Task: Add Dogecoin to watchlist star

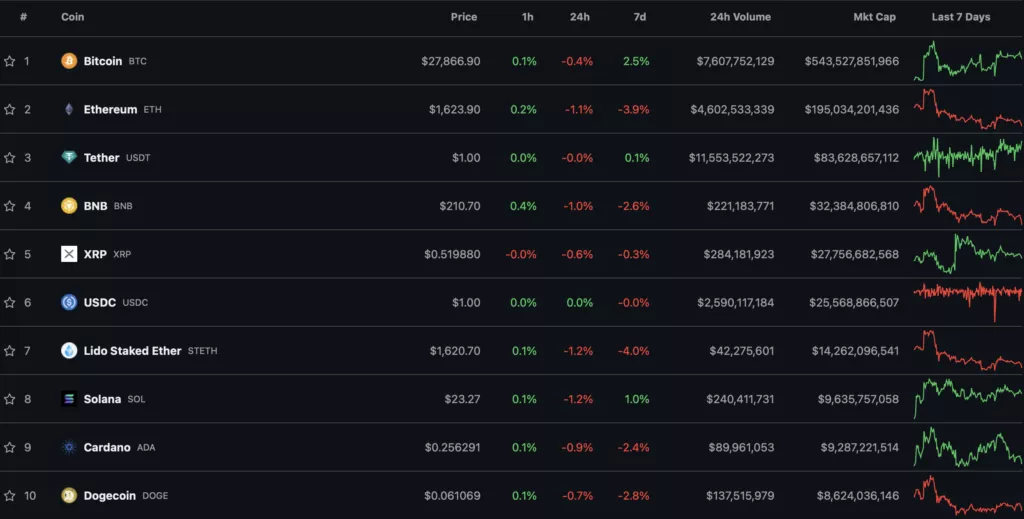Action: (10, 495)
